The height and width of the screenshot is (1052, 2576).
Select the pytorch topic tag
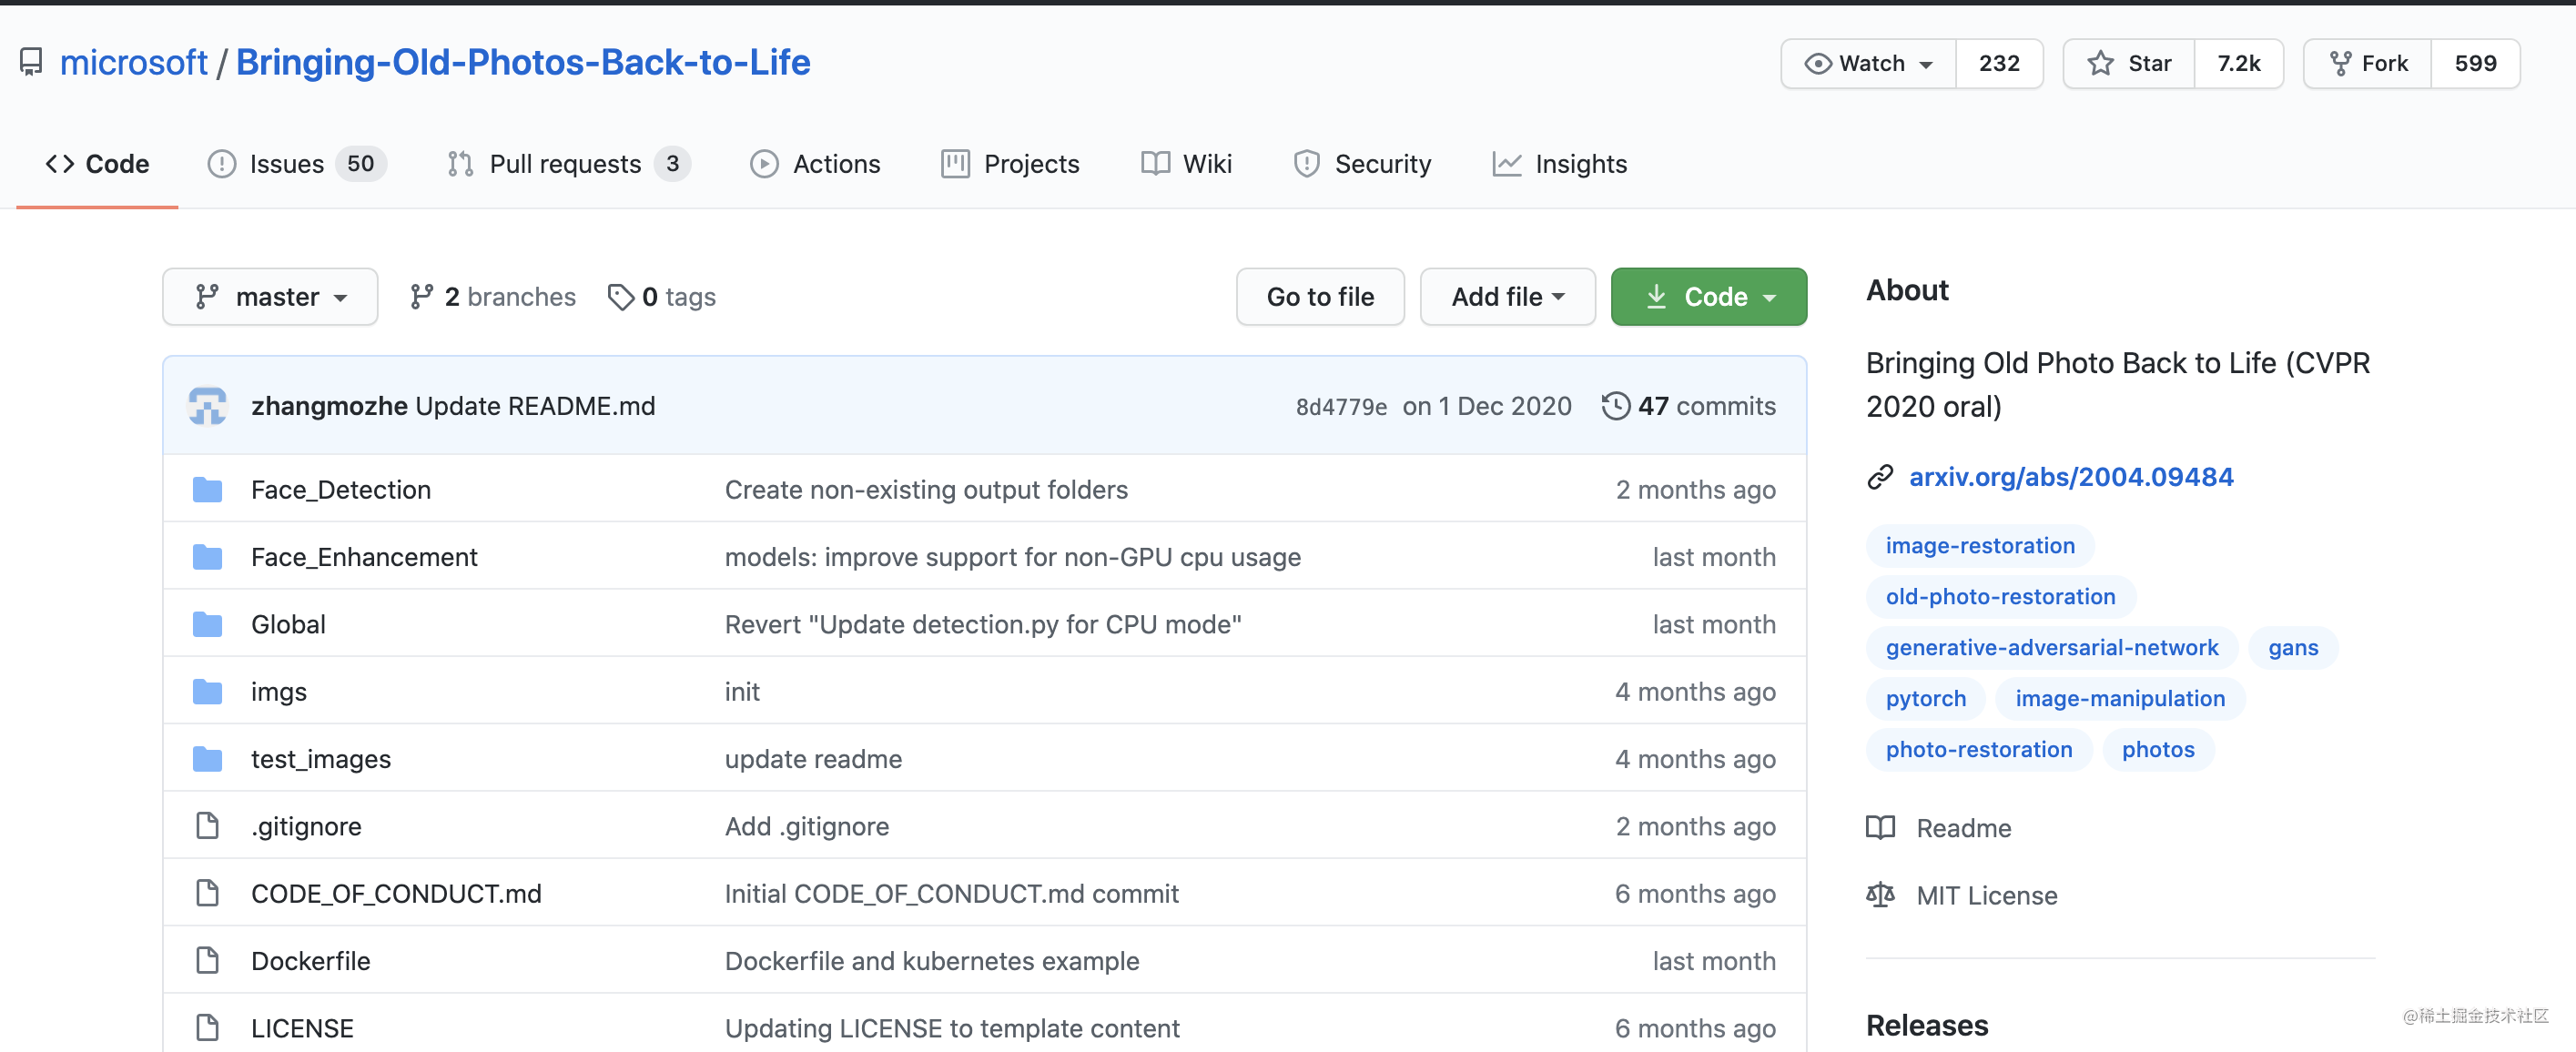coord(1925,699)
